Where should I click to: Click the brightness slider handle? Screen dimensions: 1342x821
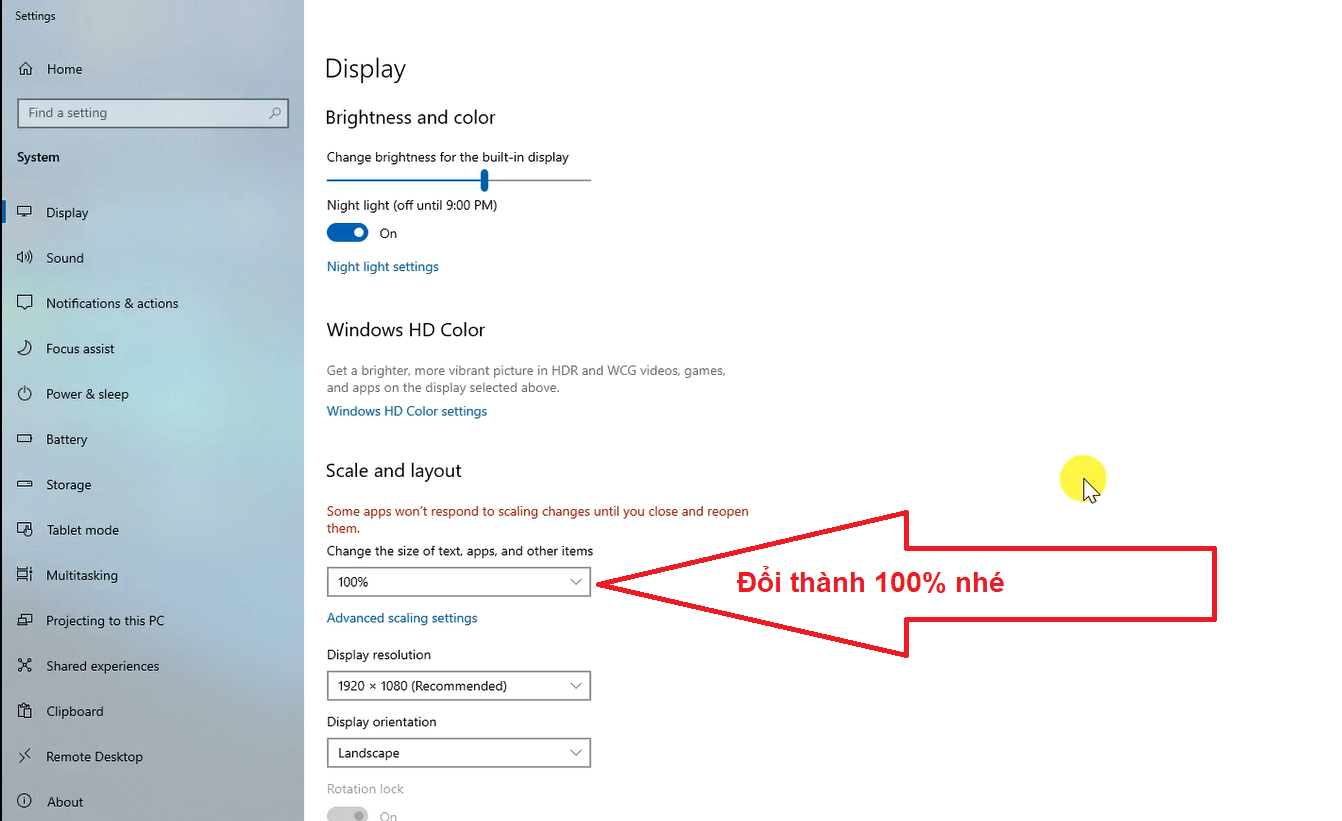pyautogui.click(x=484, y=180)
